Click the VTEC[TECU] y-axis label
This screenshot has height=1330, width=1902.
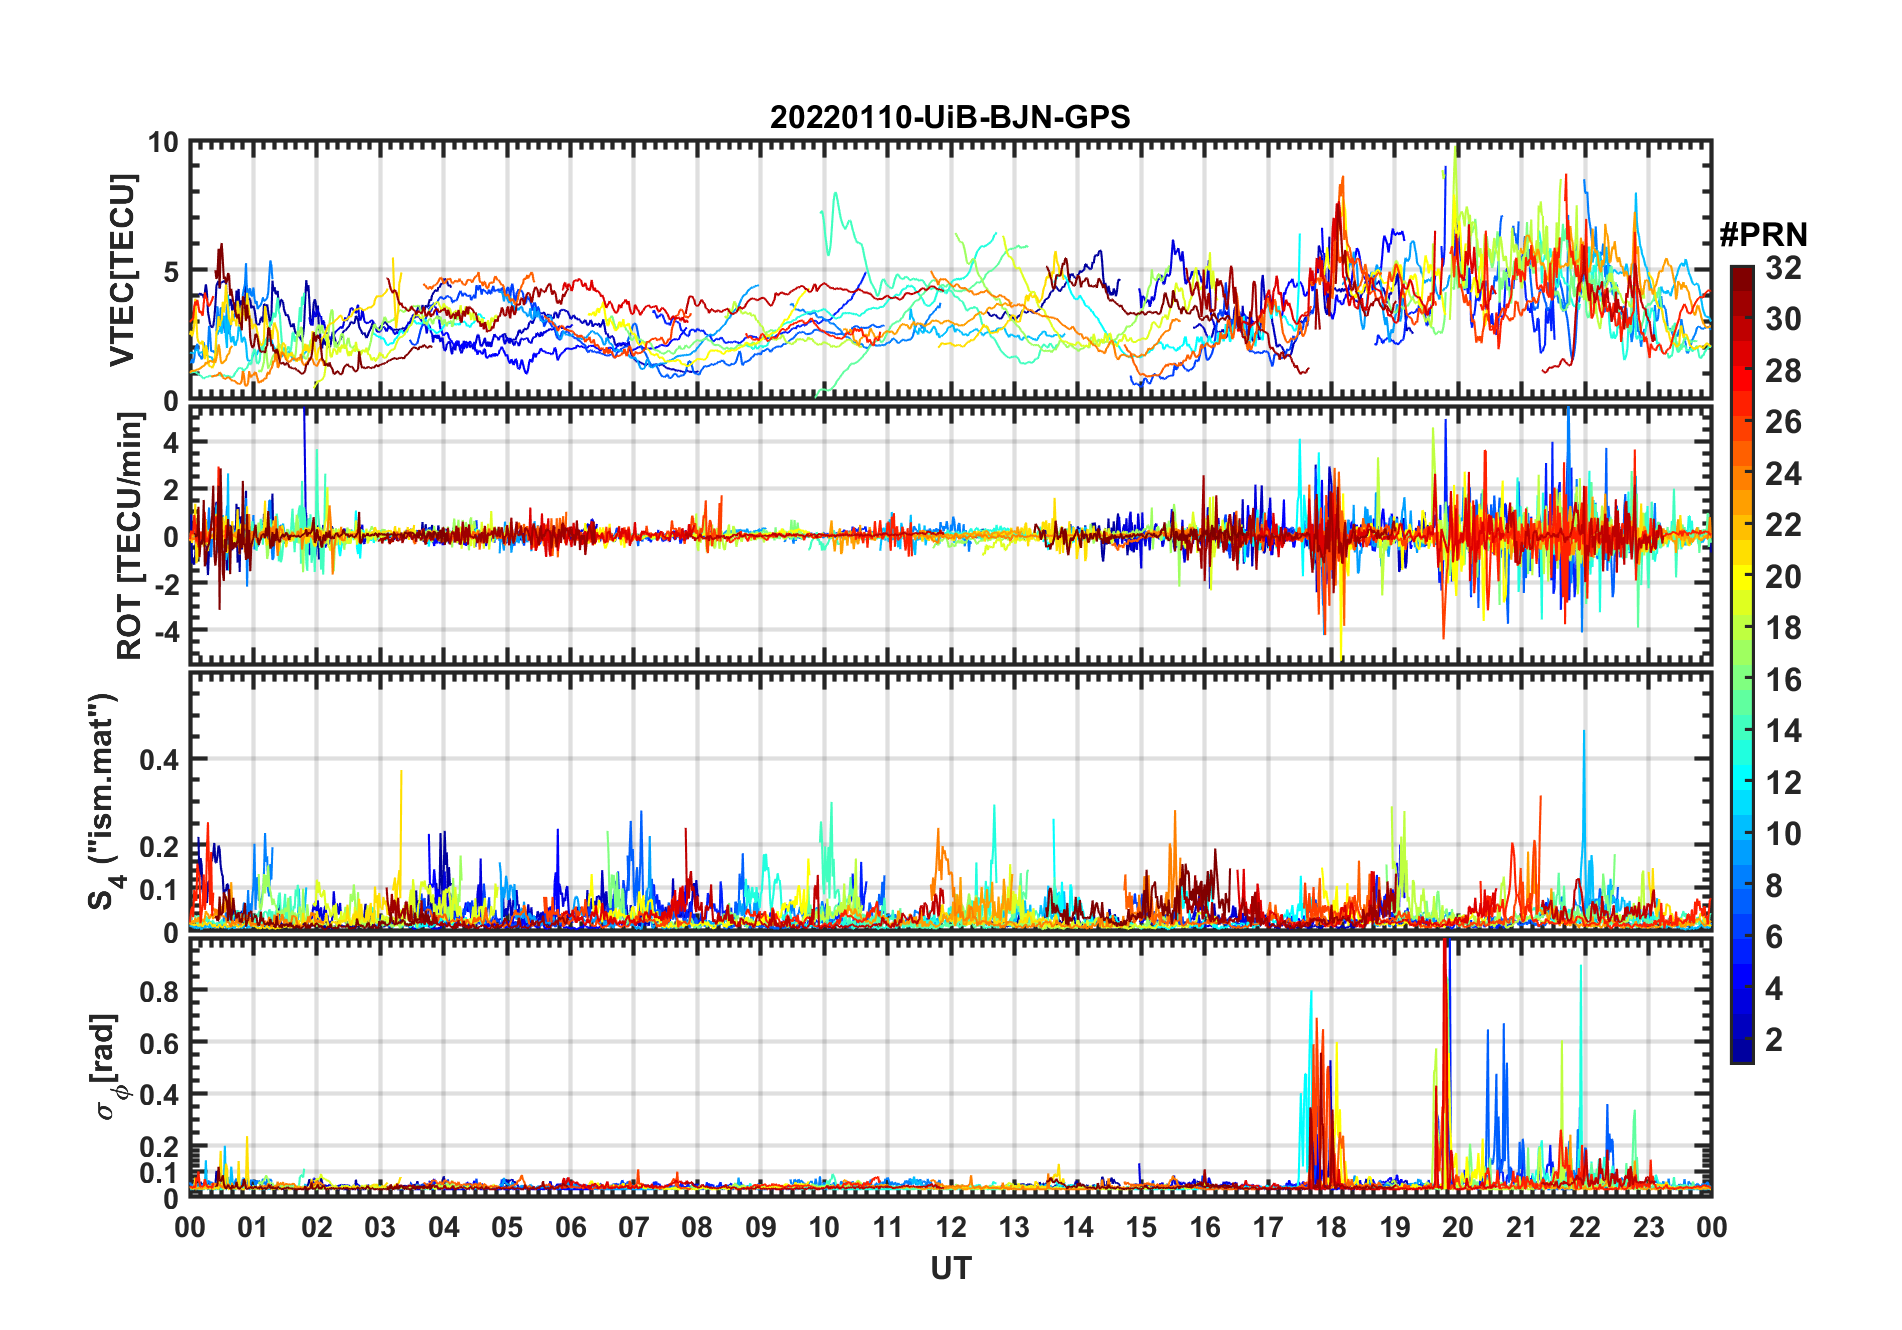[122, 270]
